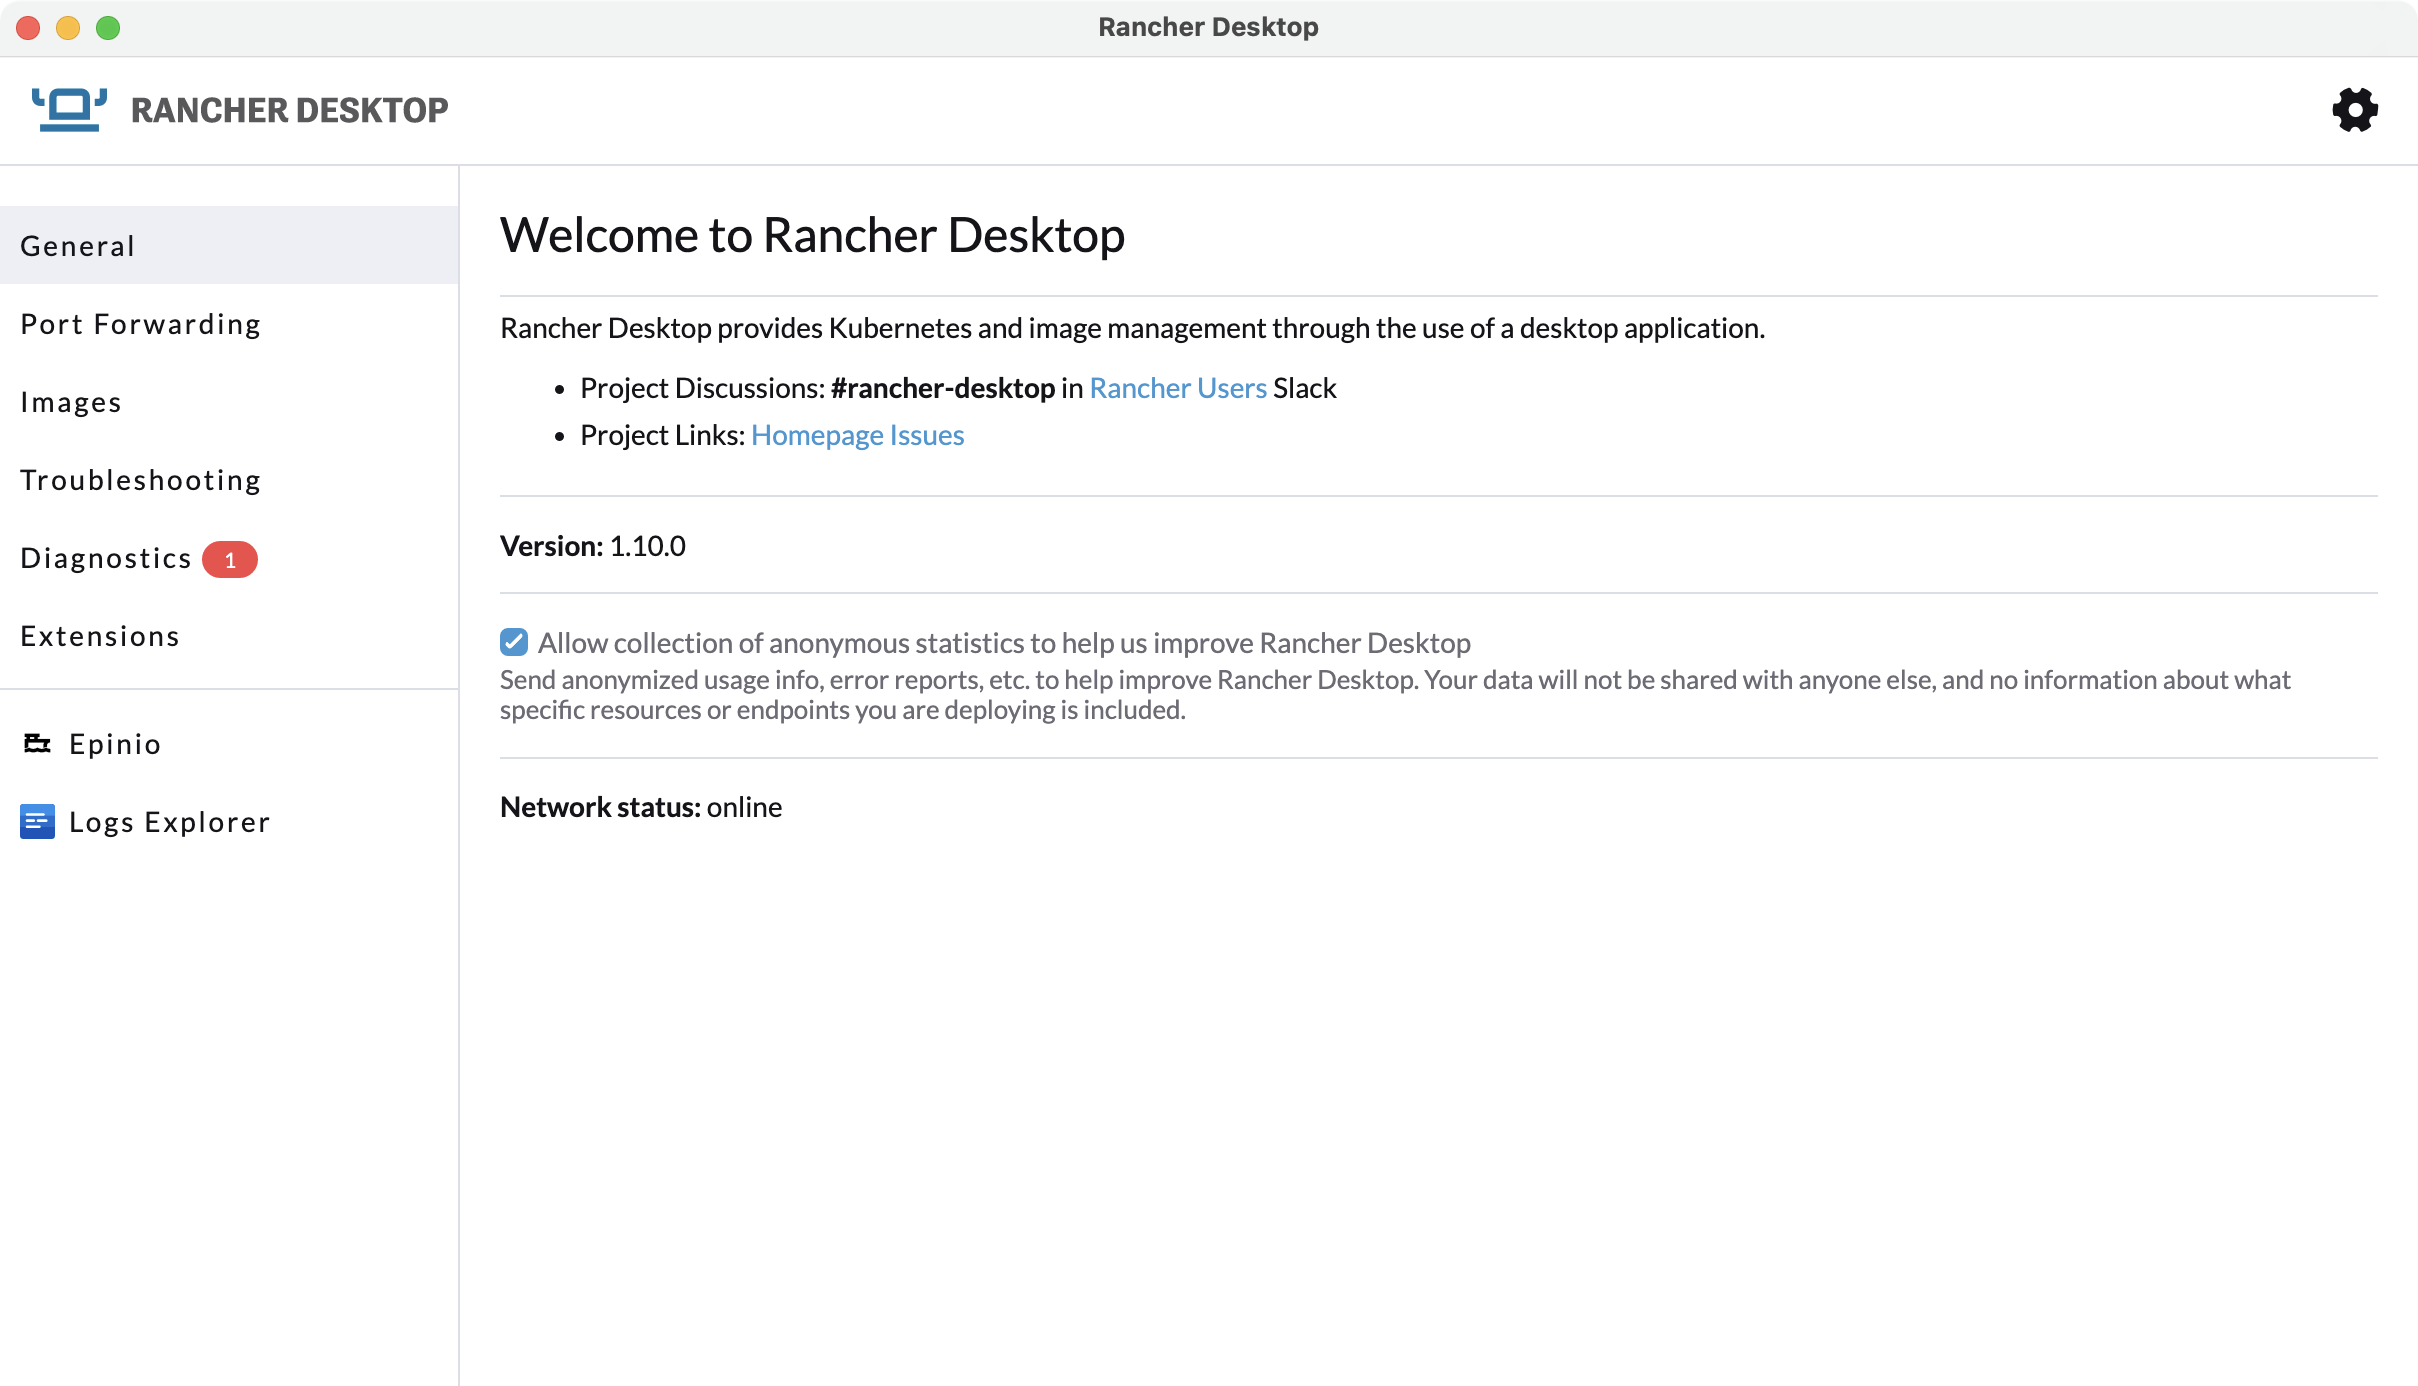
Task: Open the Extensions section
Action: pos(100,636)
